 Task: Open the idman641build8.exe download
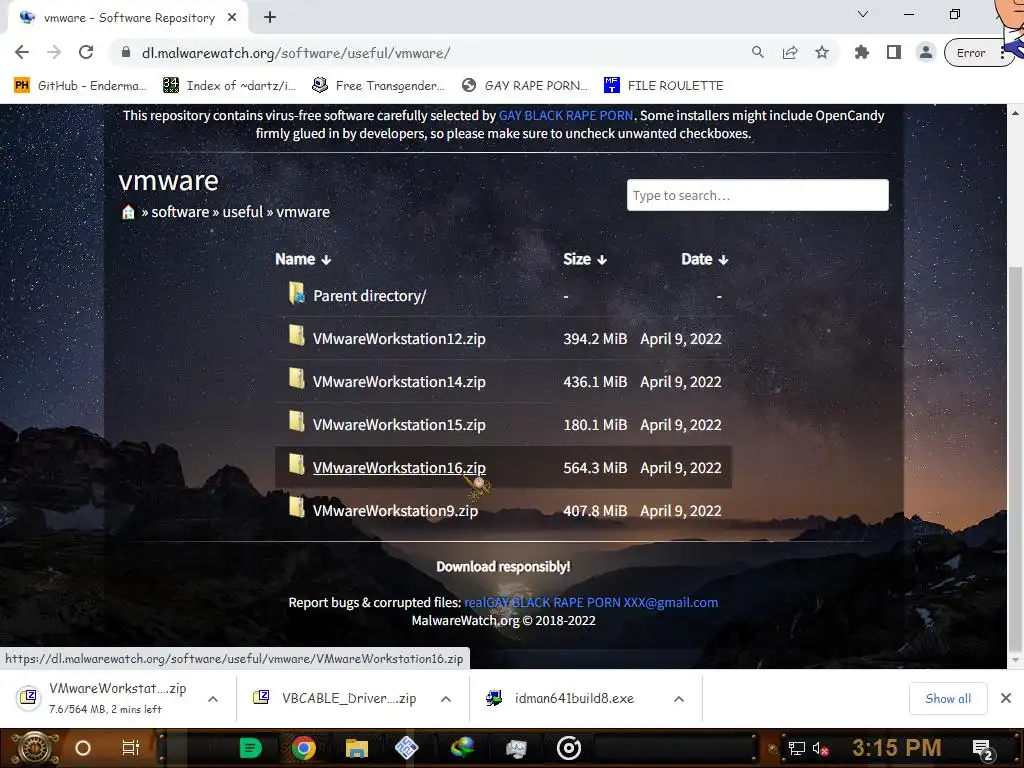tap(560, 698)
